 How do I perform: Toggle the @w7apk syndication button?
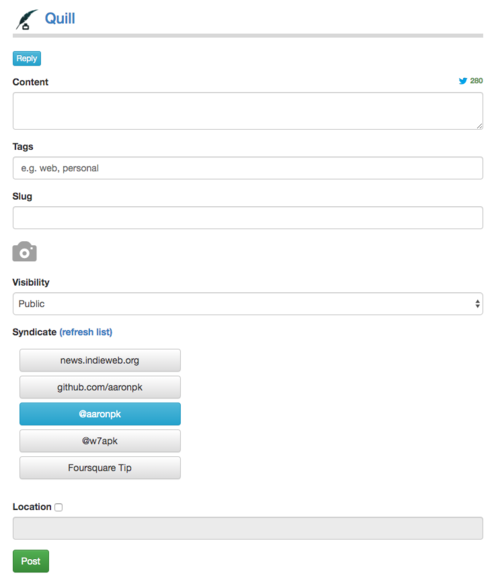click(100, 441)
